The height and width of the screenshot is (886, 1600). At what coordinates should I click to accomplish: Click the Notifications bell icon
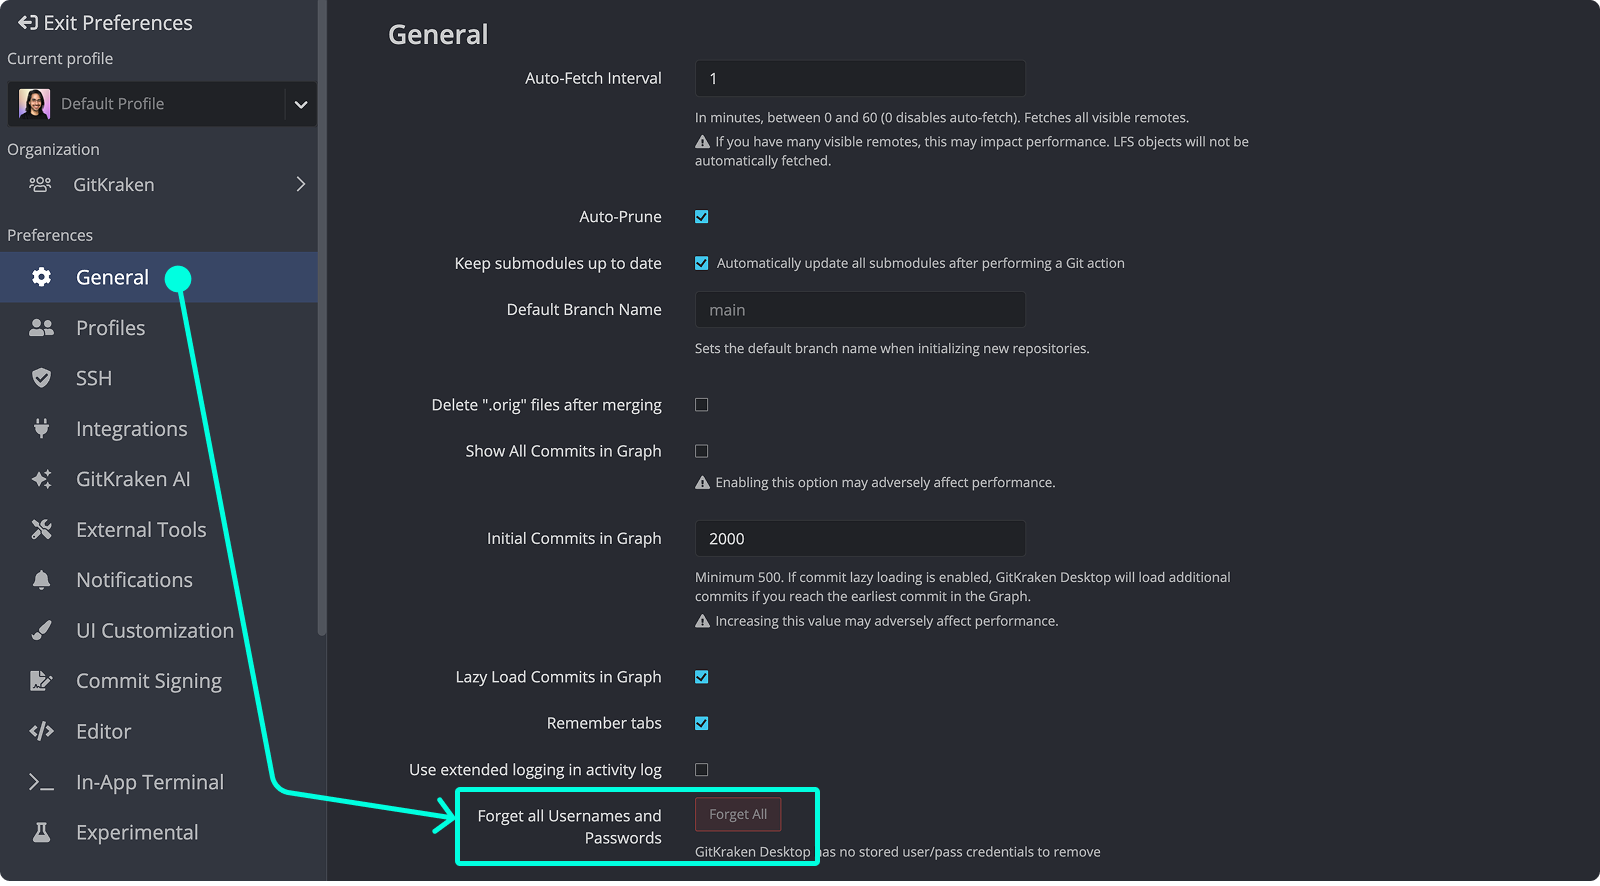[41, 579]
